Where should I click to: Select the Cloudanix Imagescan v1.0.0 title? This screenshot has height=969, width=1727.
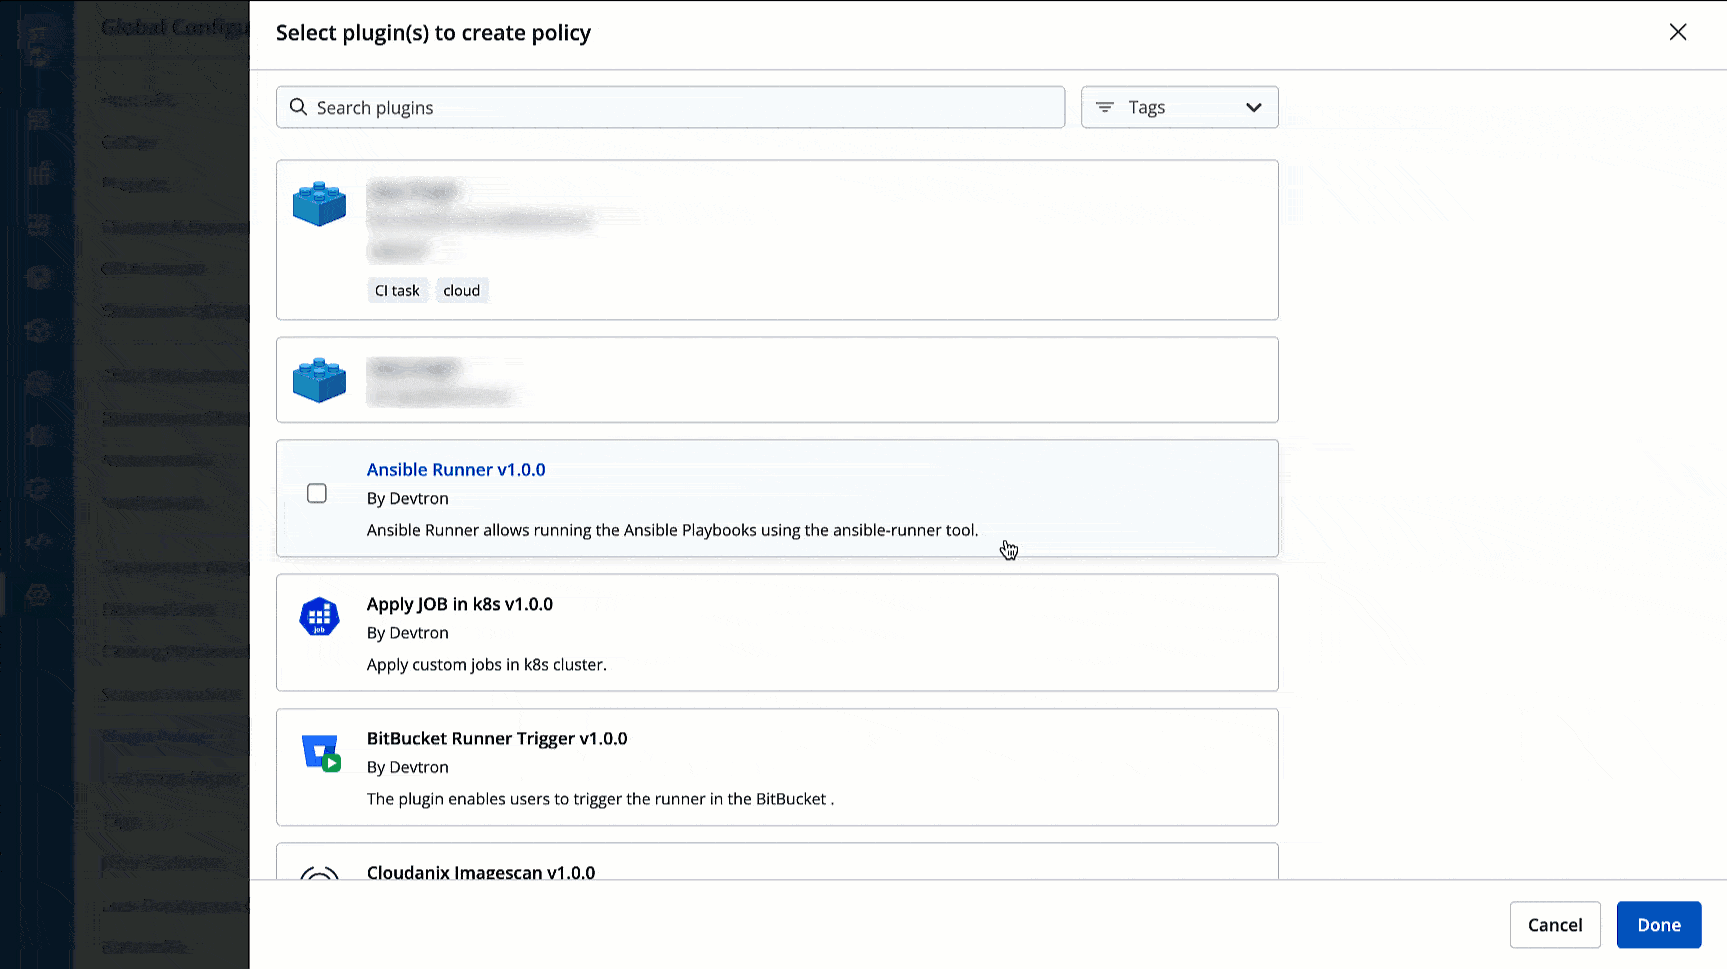(481, 872)
